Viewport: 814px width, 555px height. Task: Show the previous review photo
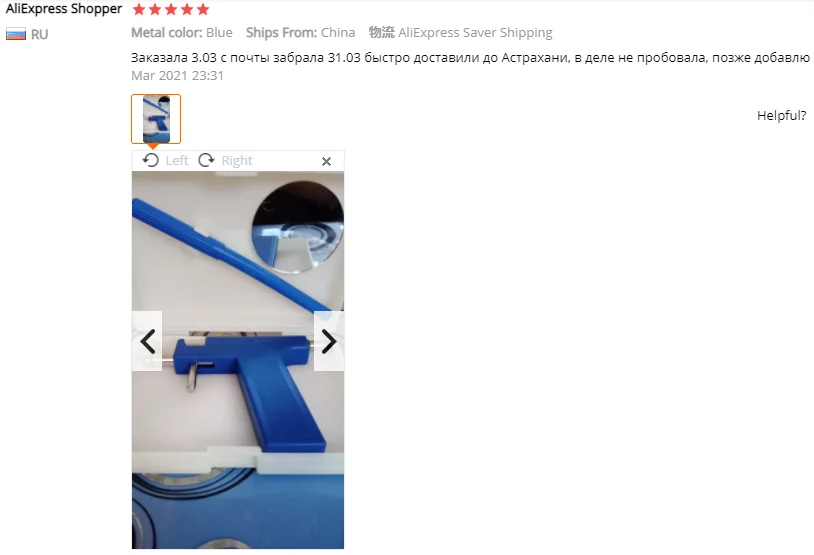147,341
